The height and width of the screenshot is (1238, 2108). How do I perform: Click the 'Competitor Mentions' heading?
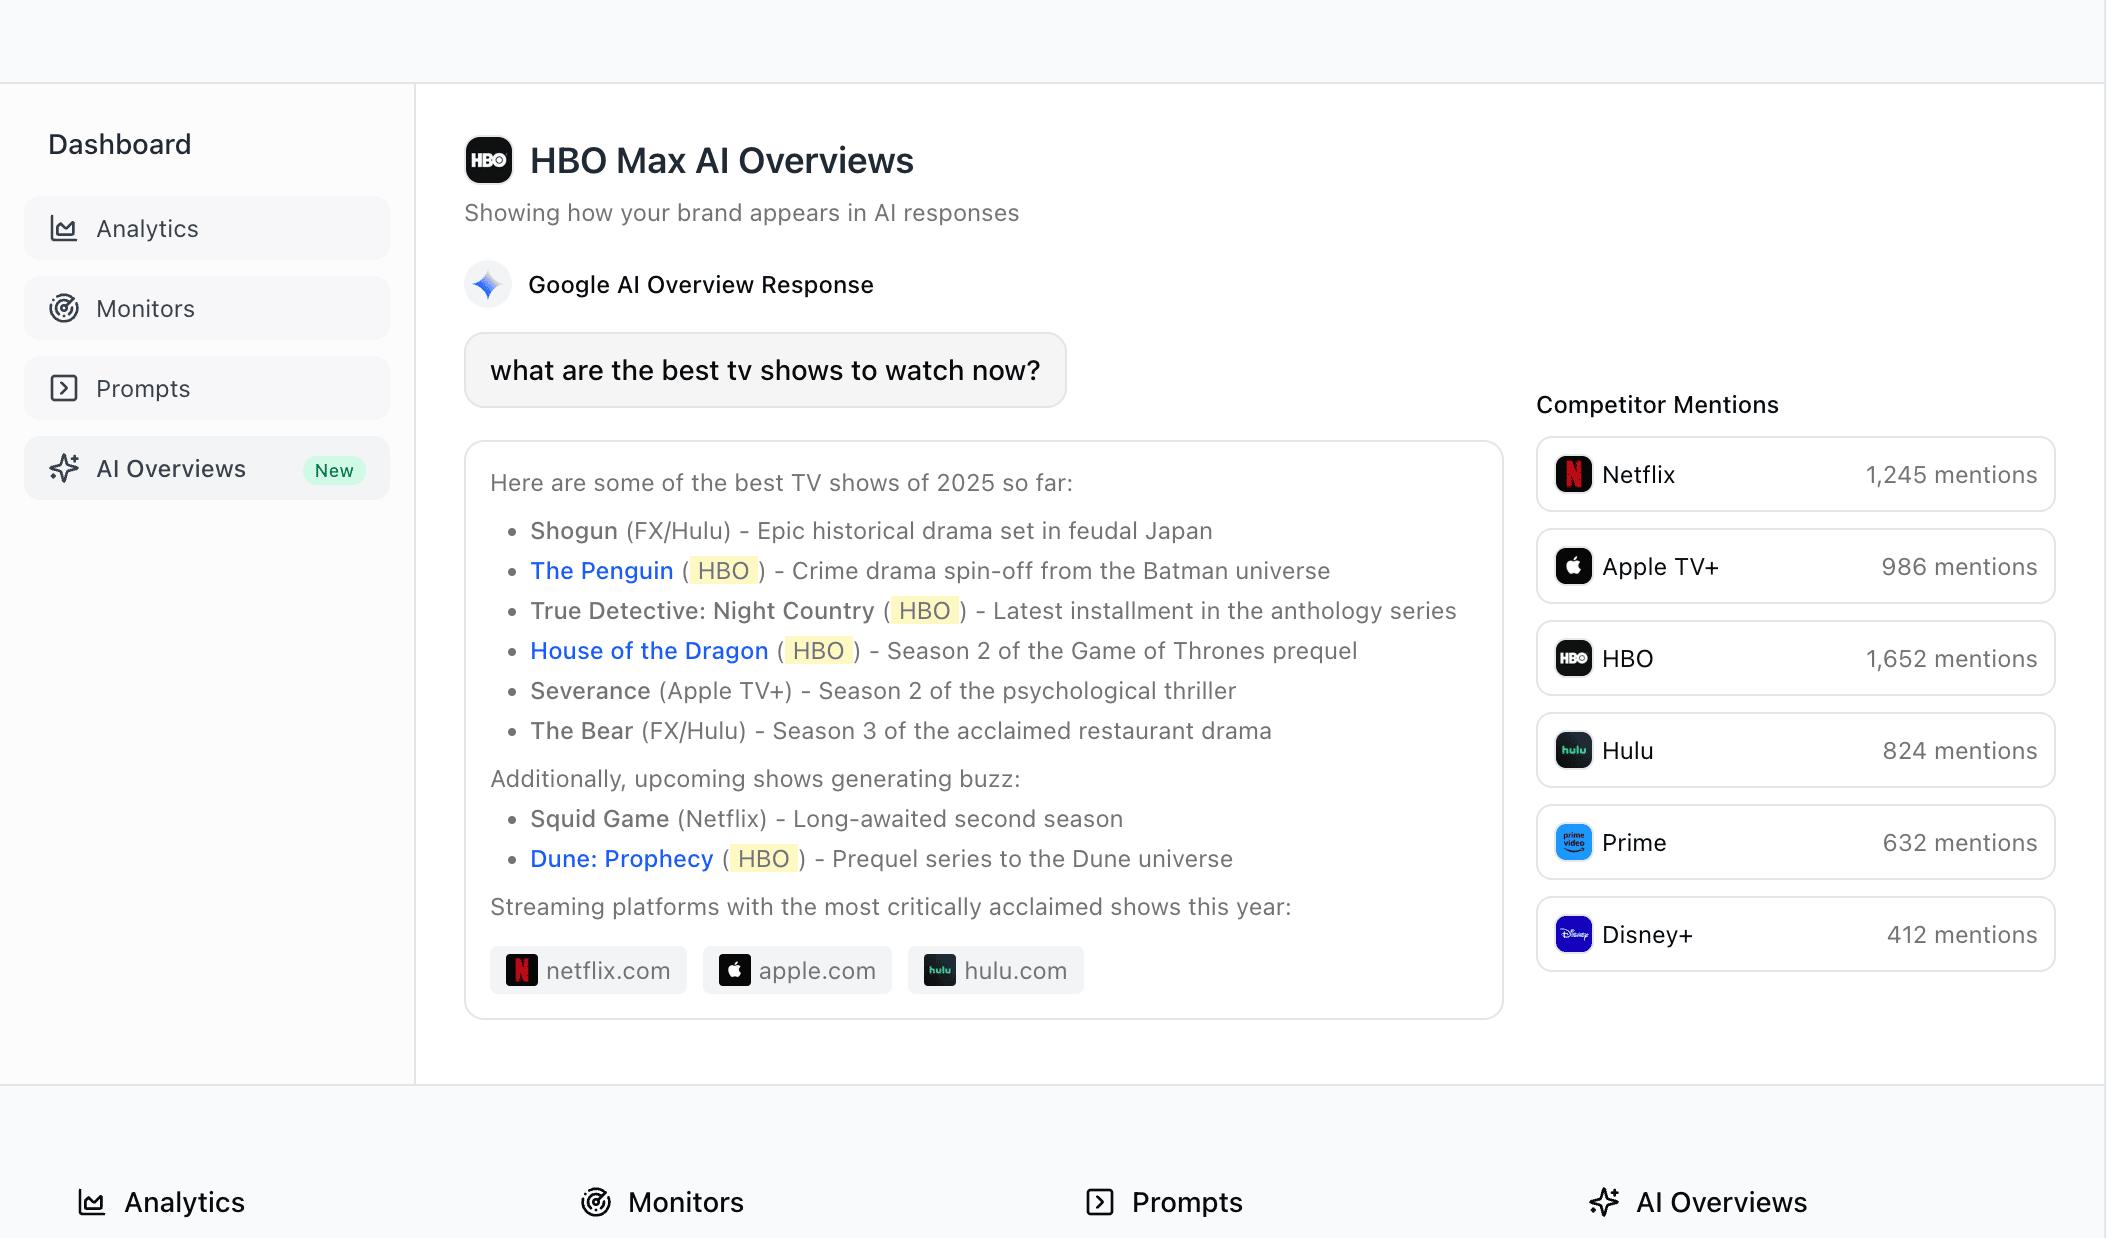(1657, 405)
